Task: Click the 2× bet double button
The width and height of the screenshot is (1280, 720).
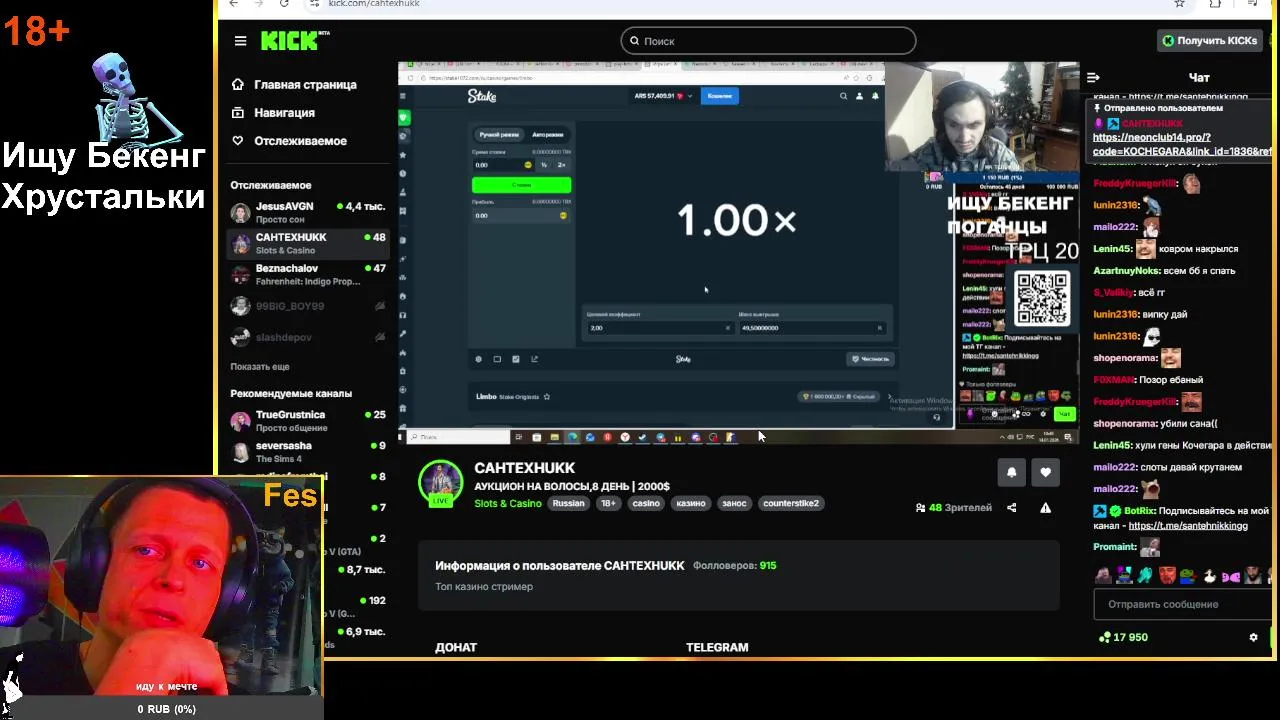Action: pyautogui.click(x=561, y=165)
